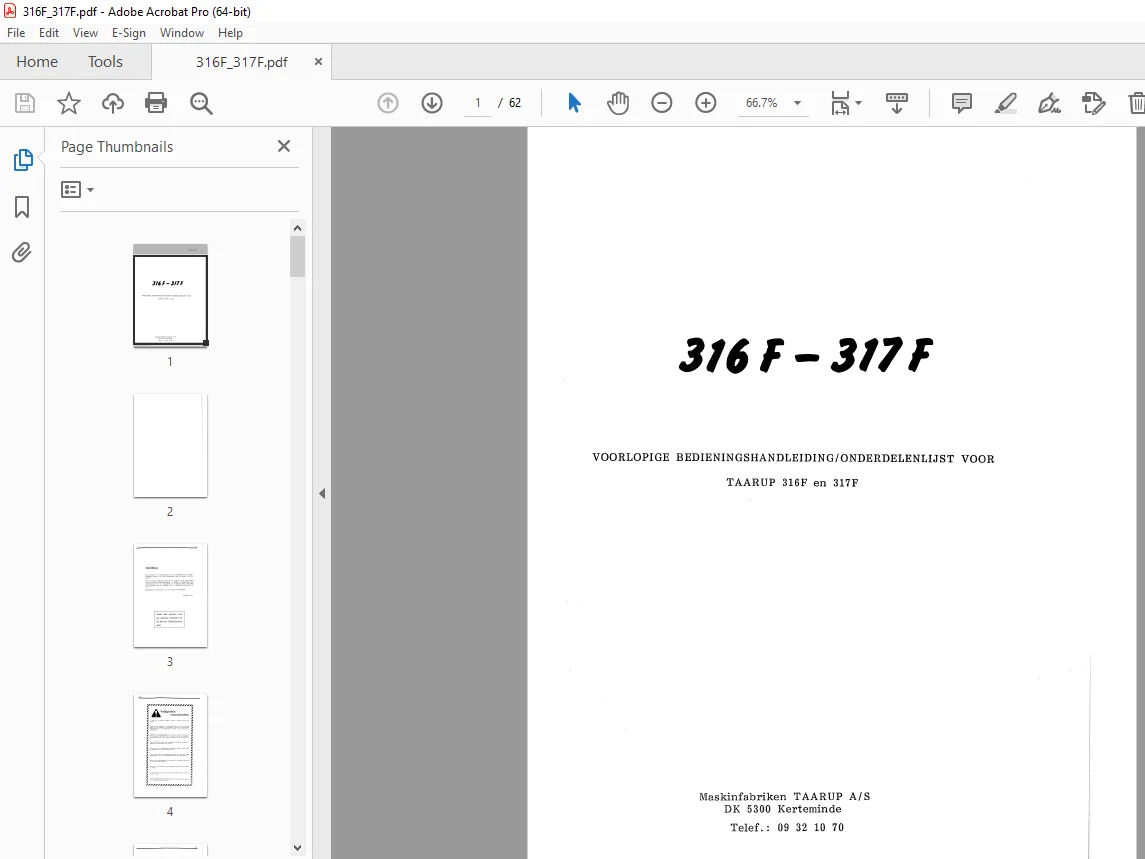1145x859 pixels.
Task: Zoom in with plus button
Action: [705, 103]
